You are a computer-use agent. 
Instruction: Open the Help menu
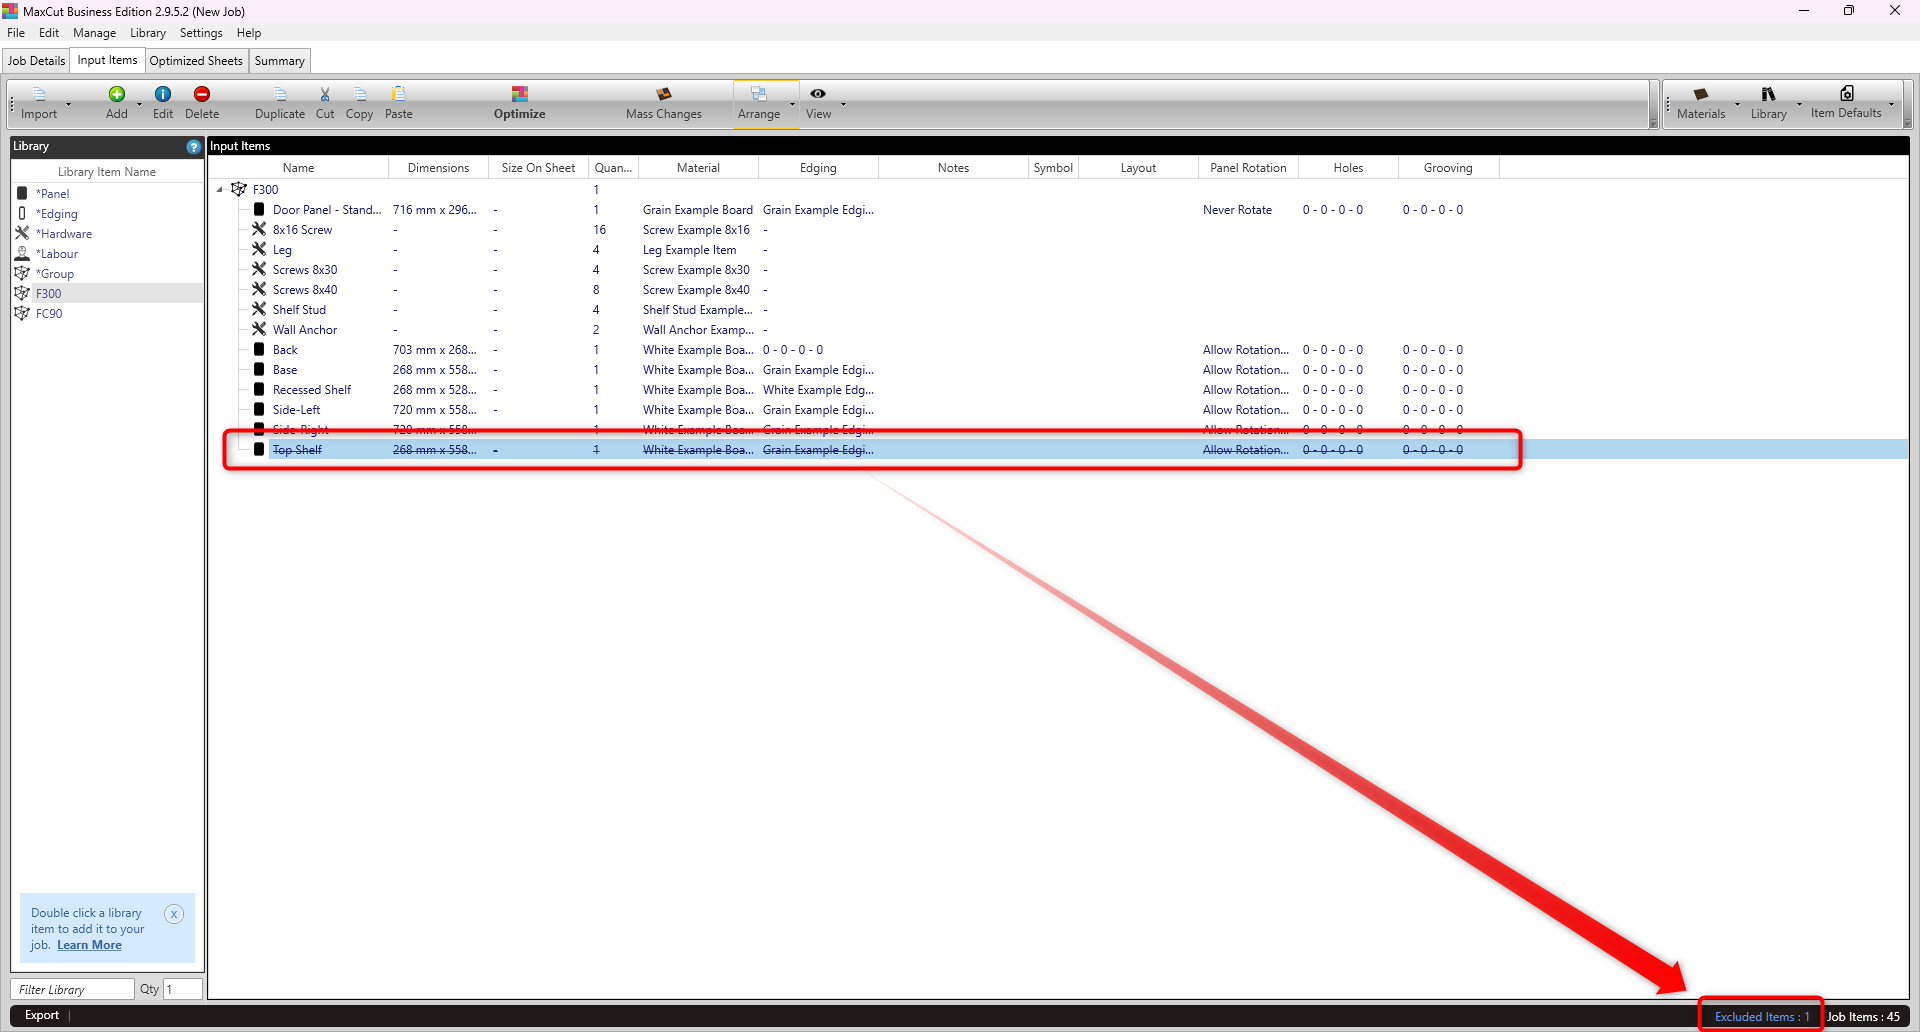[x=249, y=33]
